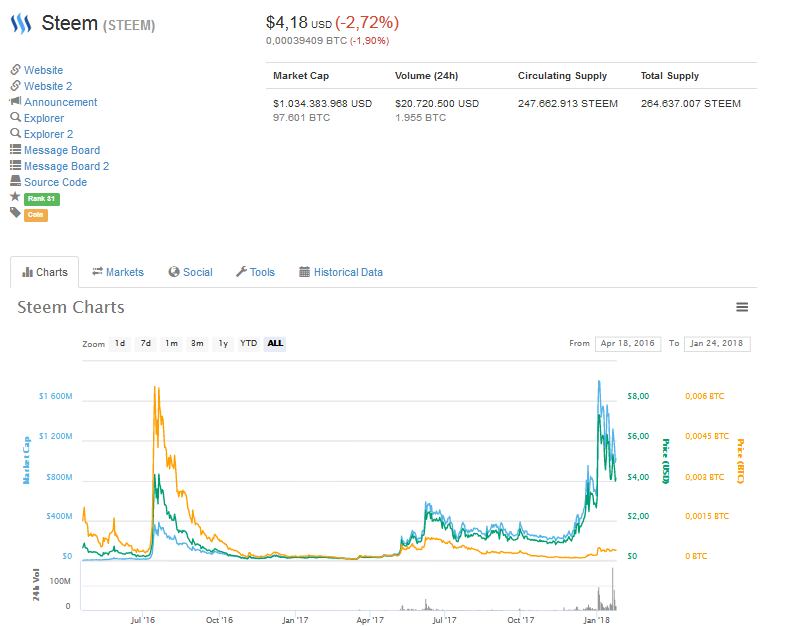Set chart zoom to 1m

coord(172,343)
